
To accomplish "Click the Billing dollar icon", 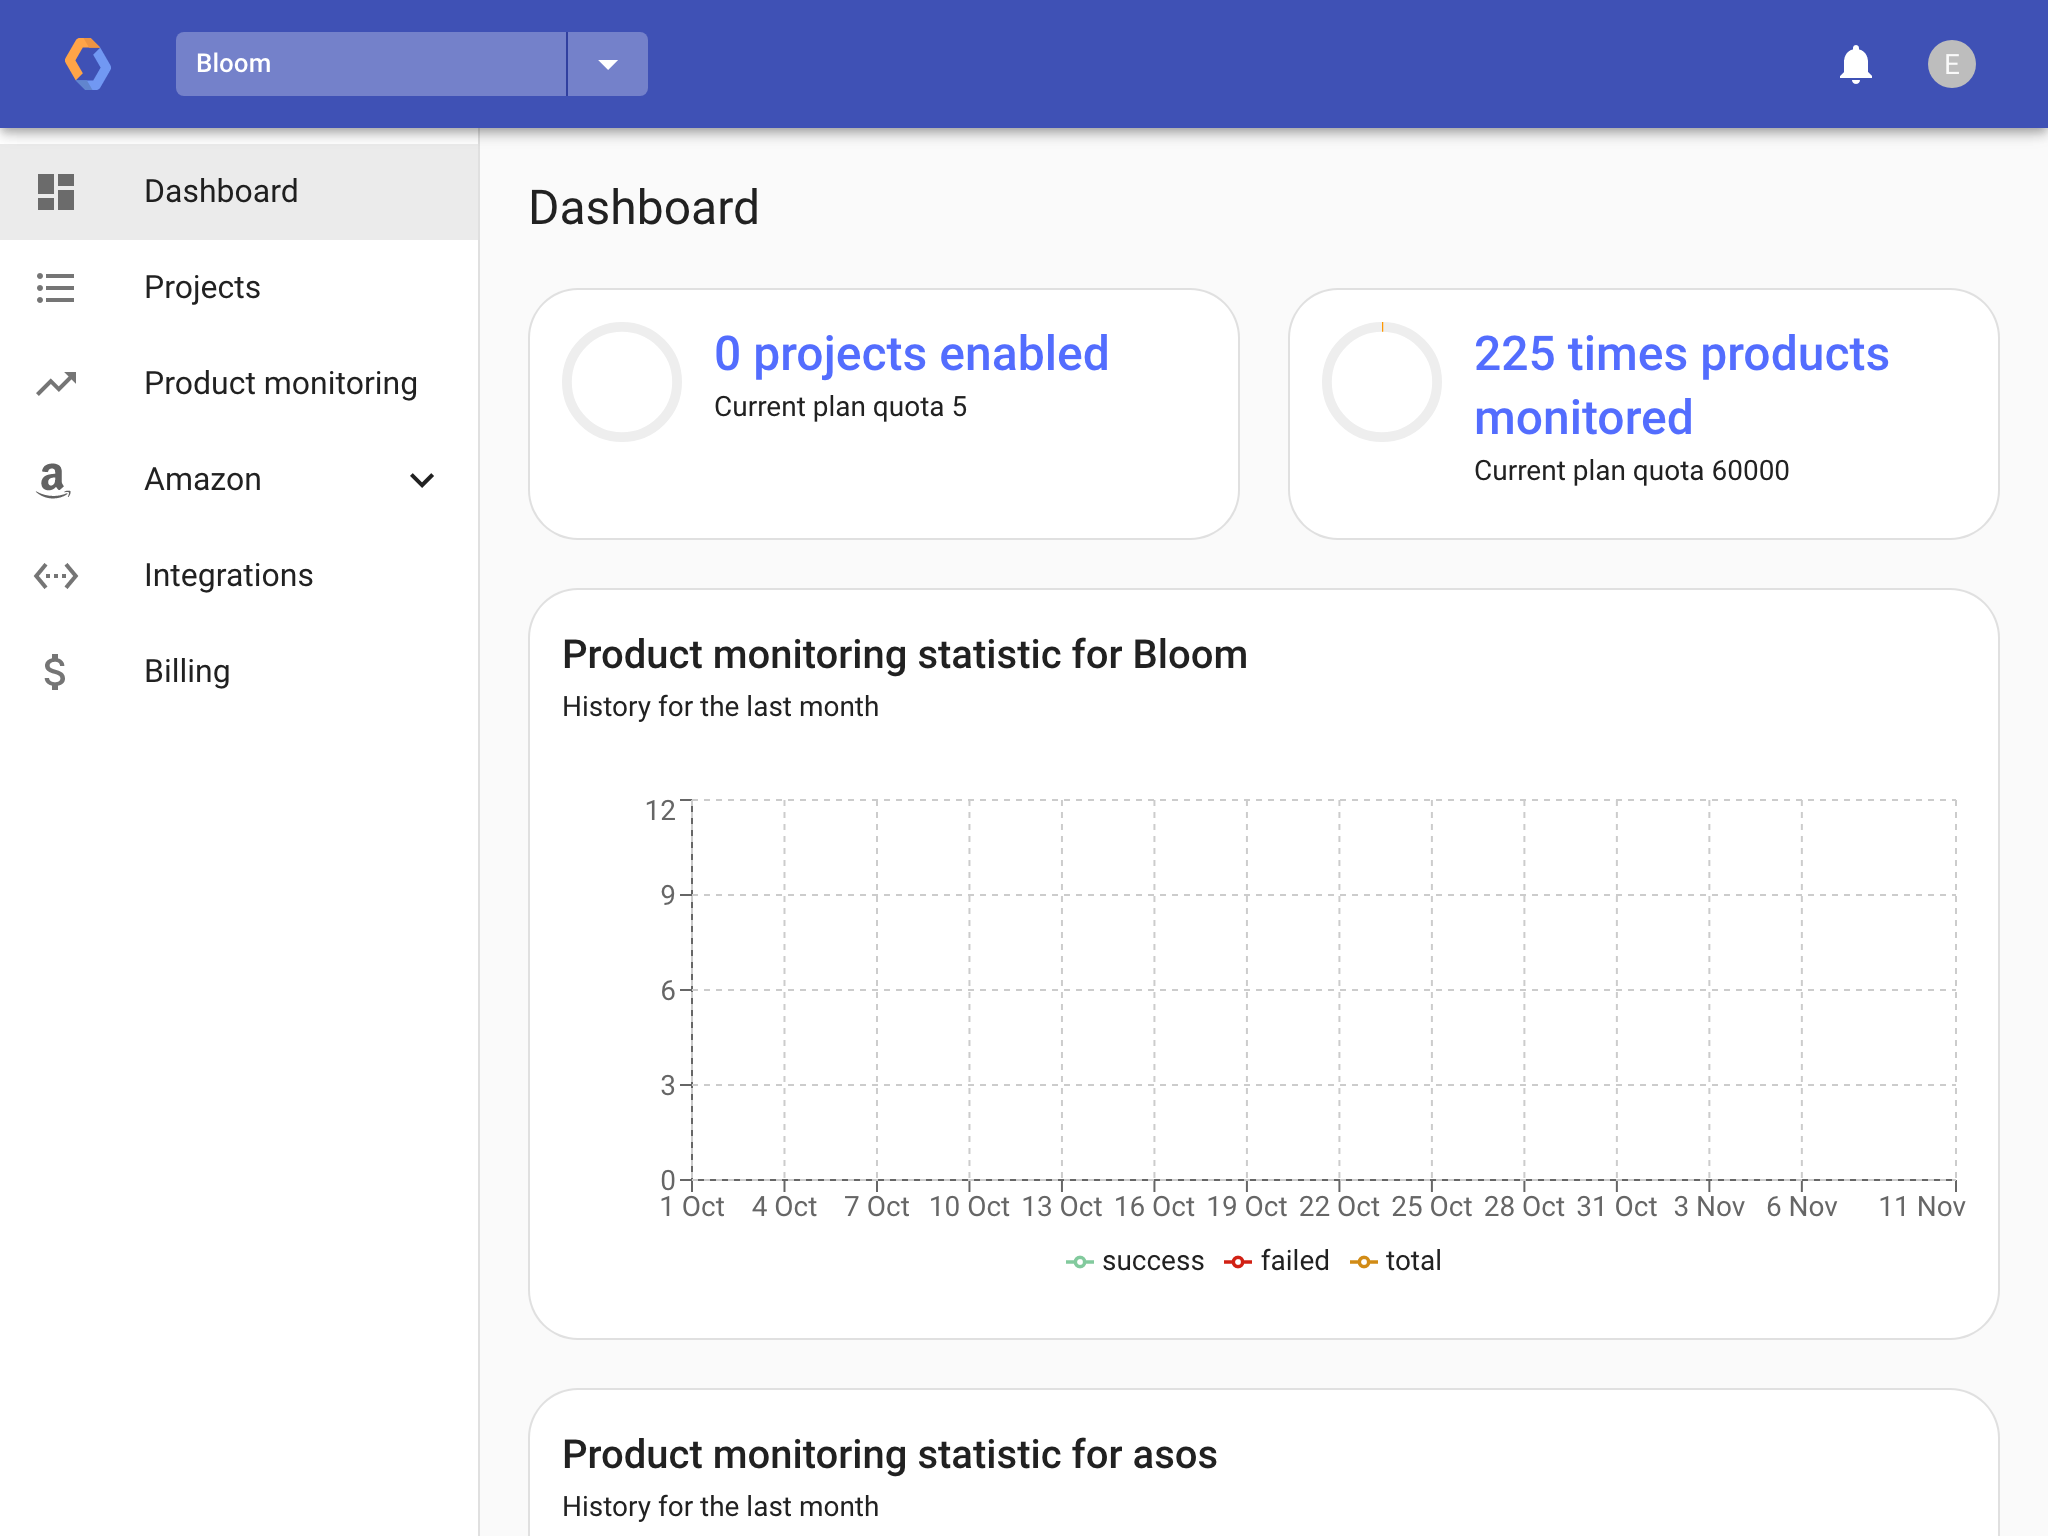I will [55, 671].
